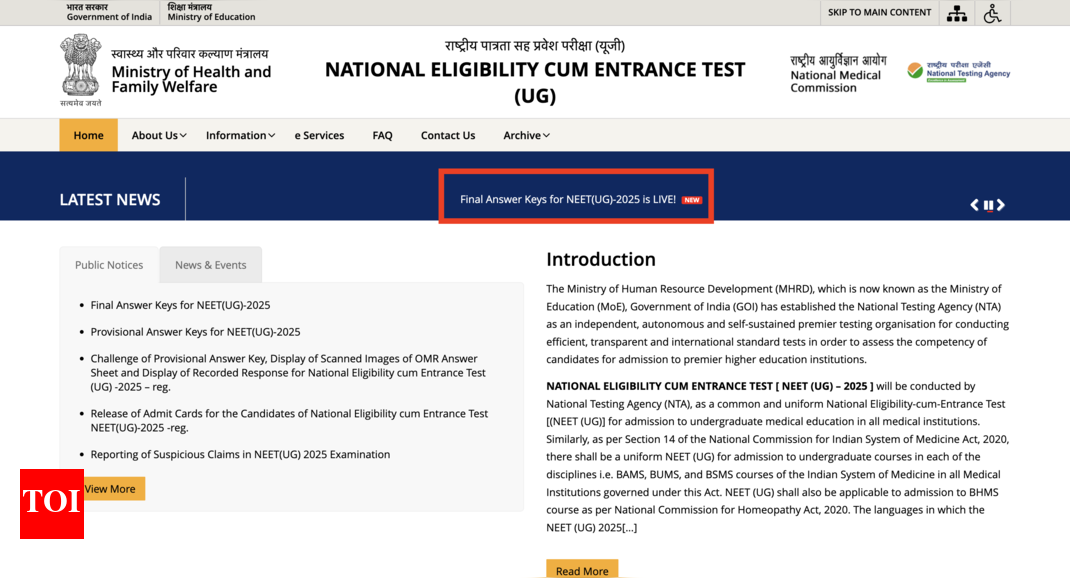Screen dimensions: 1070x578
Task: Open the accessibility options icon
Action: pyautogui.click(x=992, y=13)
